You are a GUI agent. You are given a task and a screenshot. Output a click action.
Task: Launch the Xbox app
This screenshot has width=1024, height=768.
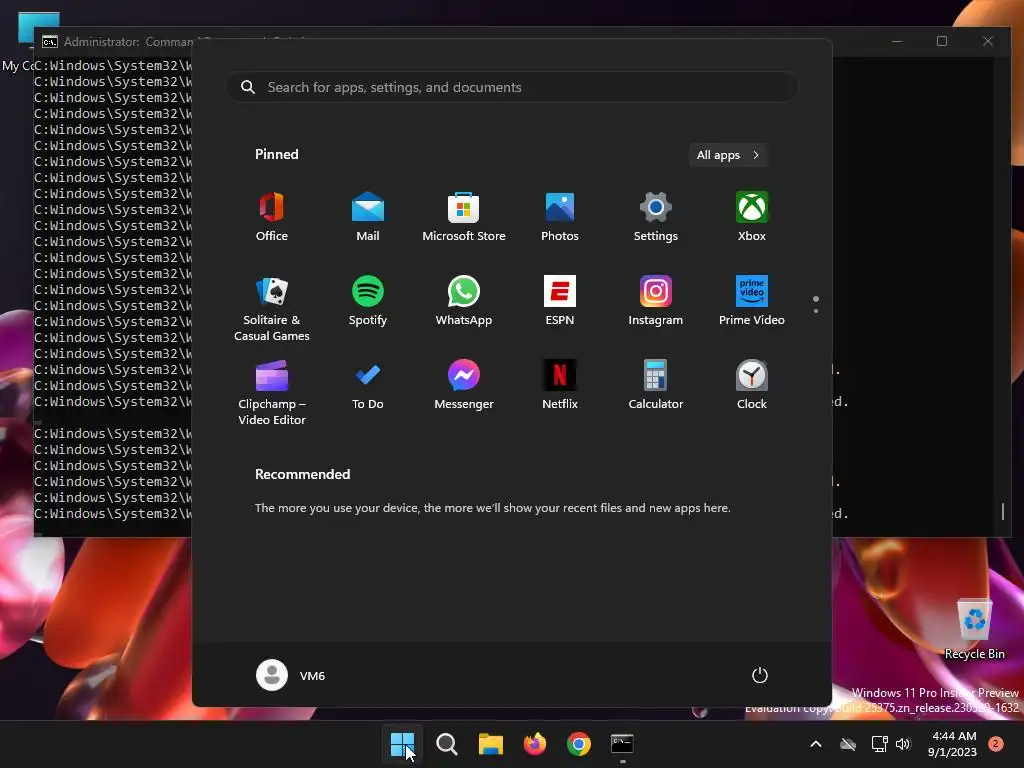[x=752, y=217]
